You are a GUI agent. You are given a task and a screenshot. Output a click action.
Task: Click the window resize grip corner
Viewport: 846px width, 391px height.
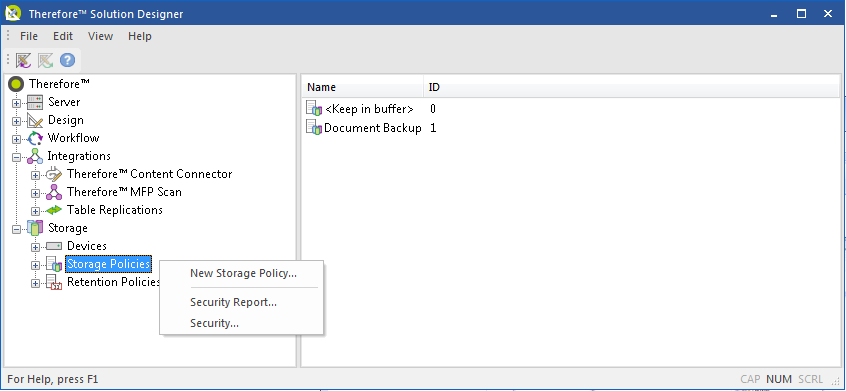(x=835, y=380)
